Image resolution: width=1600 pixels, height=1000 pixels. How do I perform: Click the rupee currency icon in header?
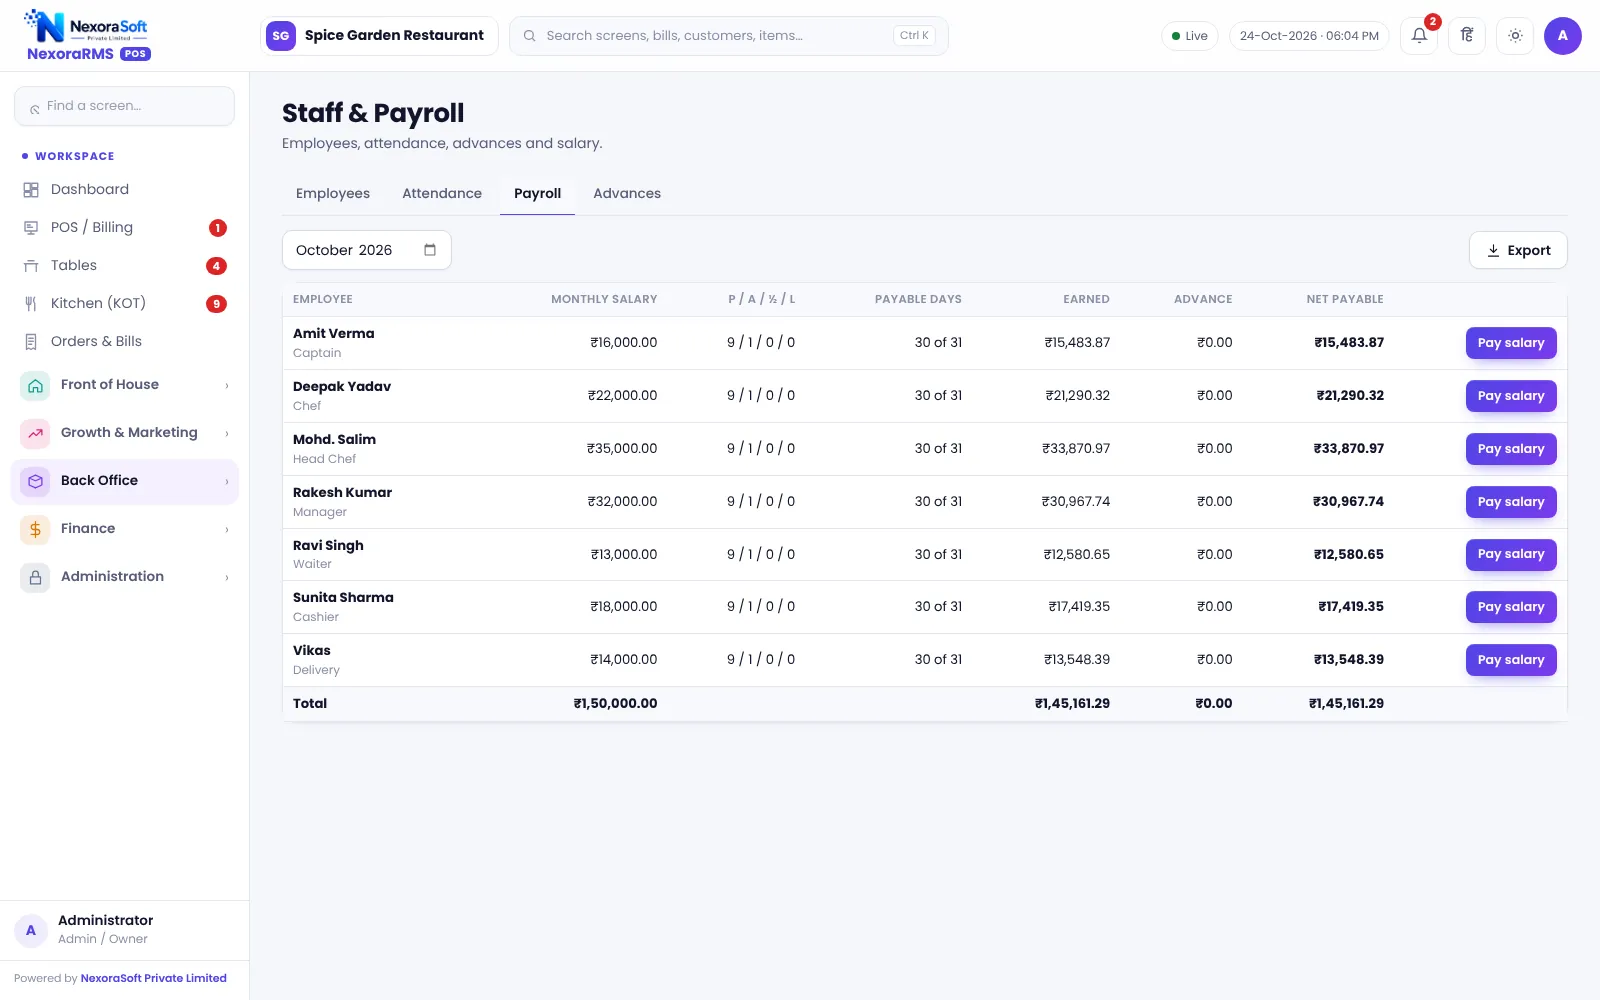[1467, 36]
